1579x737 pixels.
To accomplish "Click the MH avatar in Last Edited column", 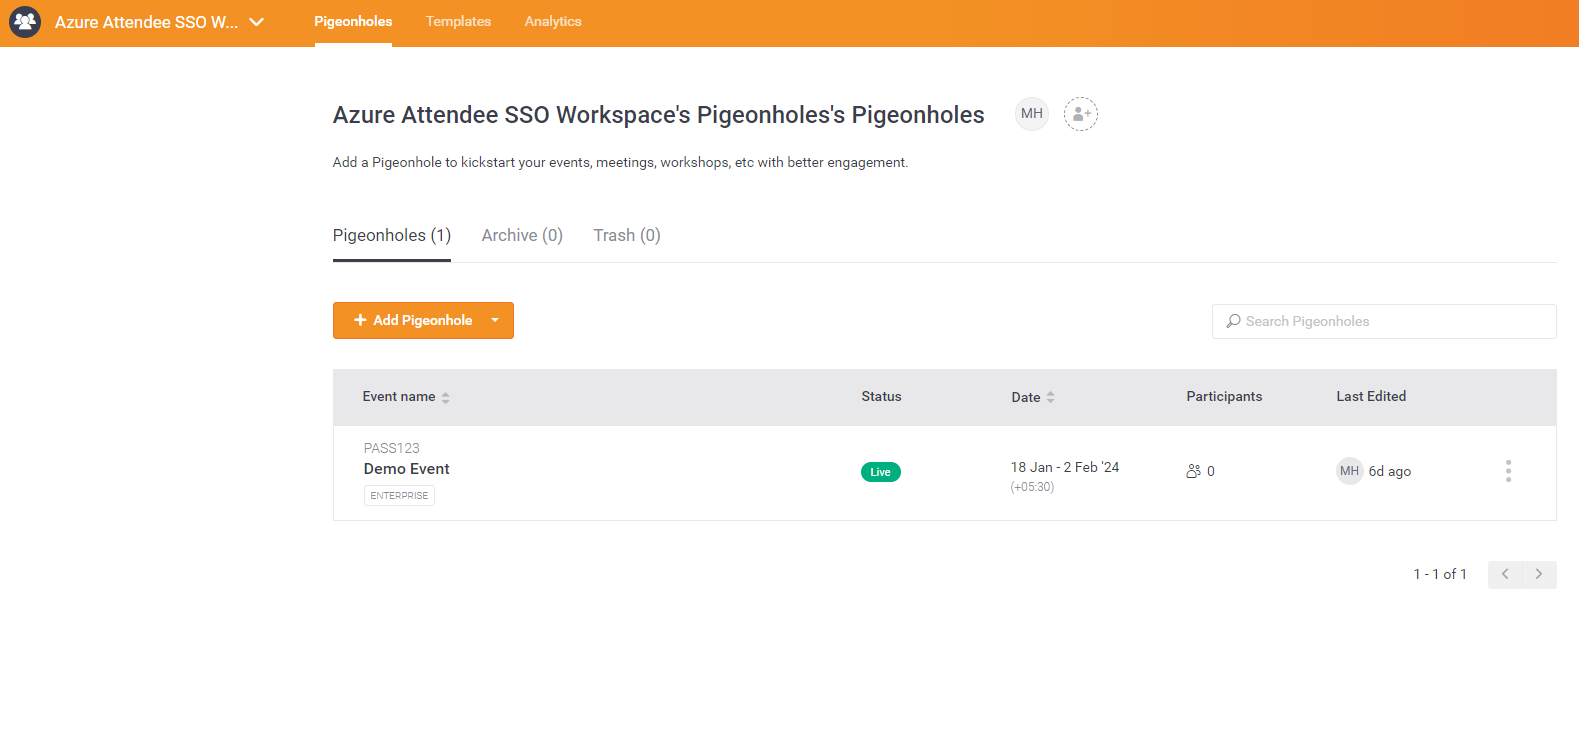I will [1350, 471].
